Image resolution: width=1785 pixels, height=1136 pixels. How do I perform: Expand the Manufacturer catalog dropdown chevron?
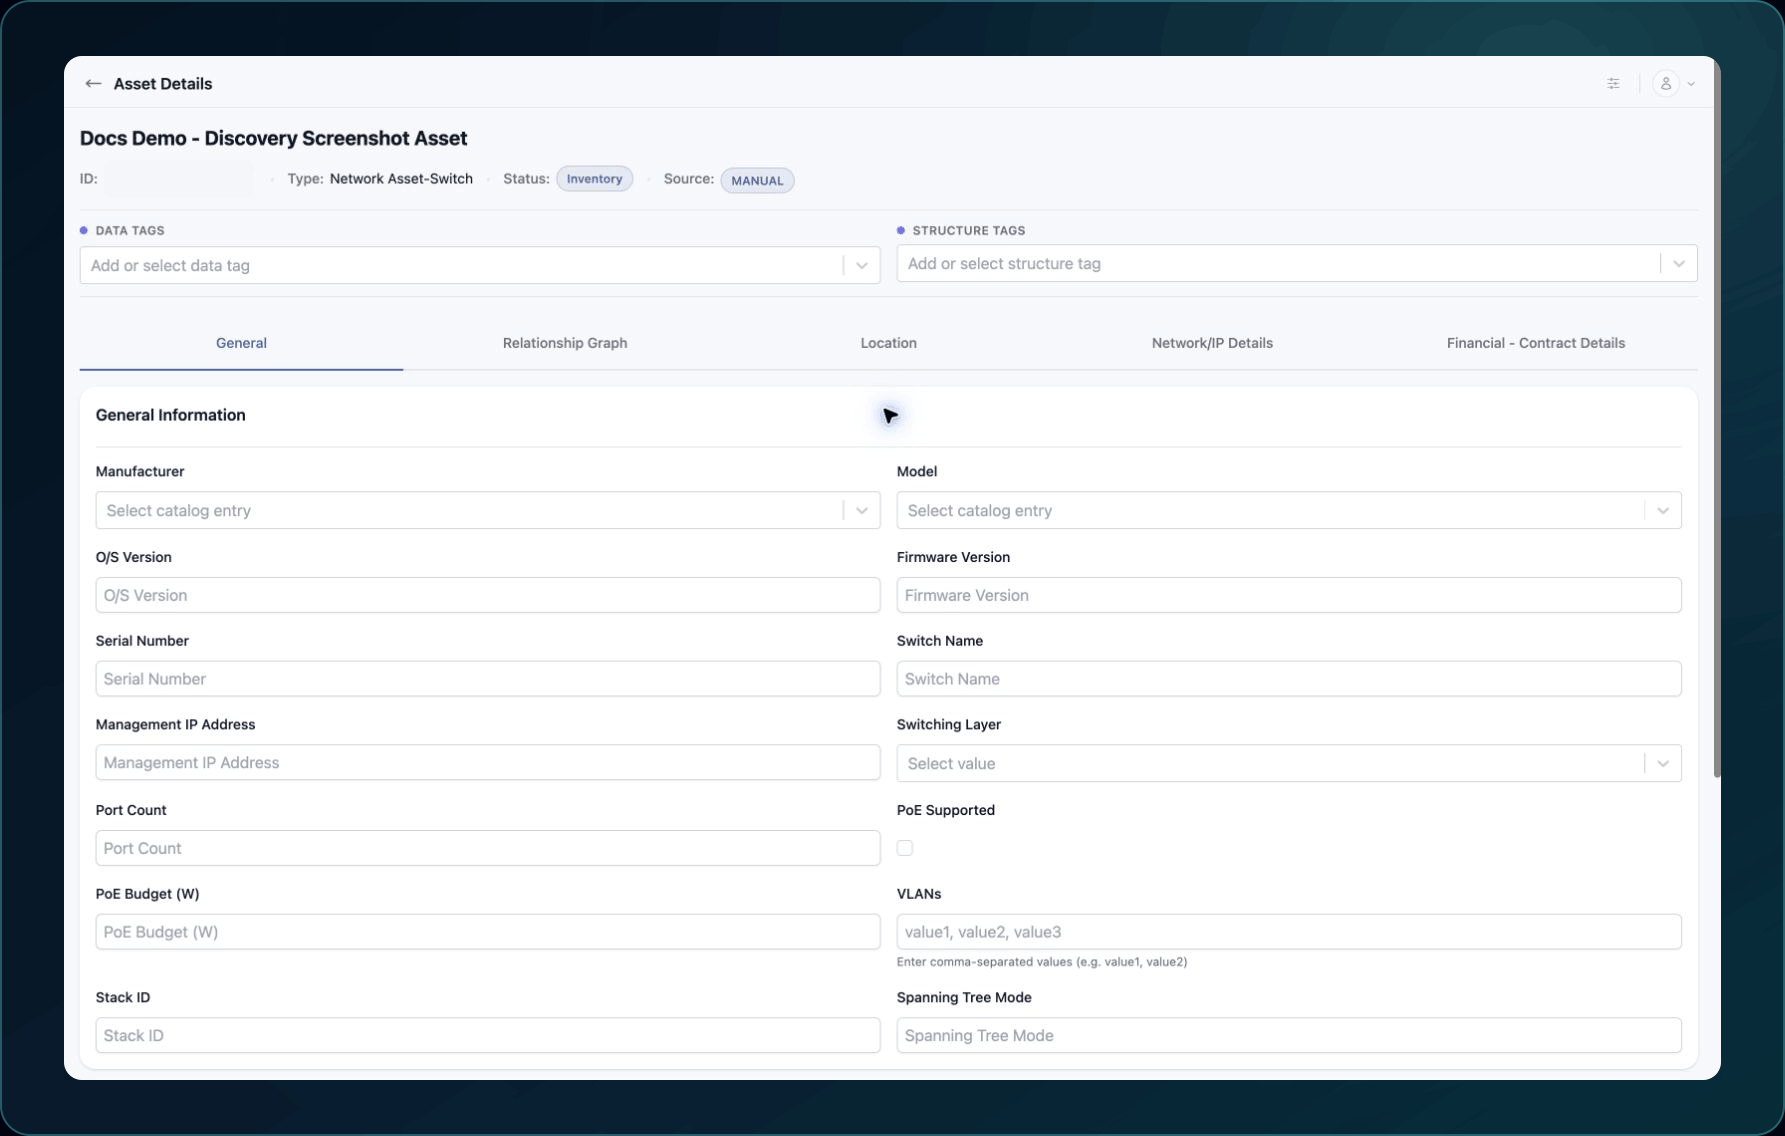(862, 511)
